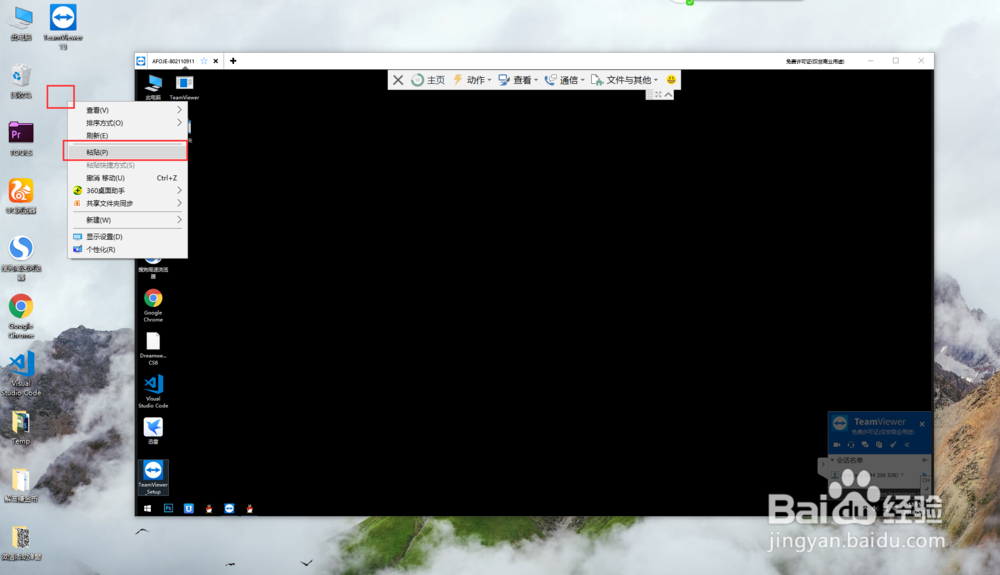Open local Visual Studio Code icon

coord(21,374)
